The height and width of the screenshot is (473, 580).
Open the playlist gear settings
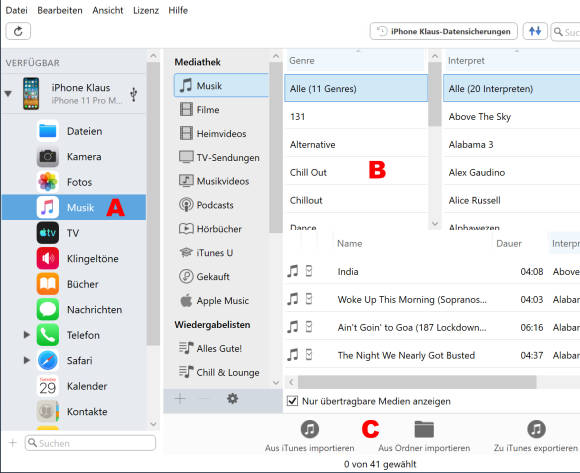232,399
